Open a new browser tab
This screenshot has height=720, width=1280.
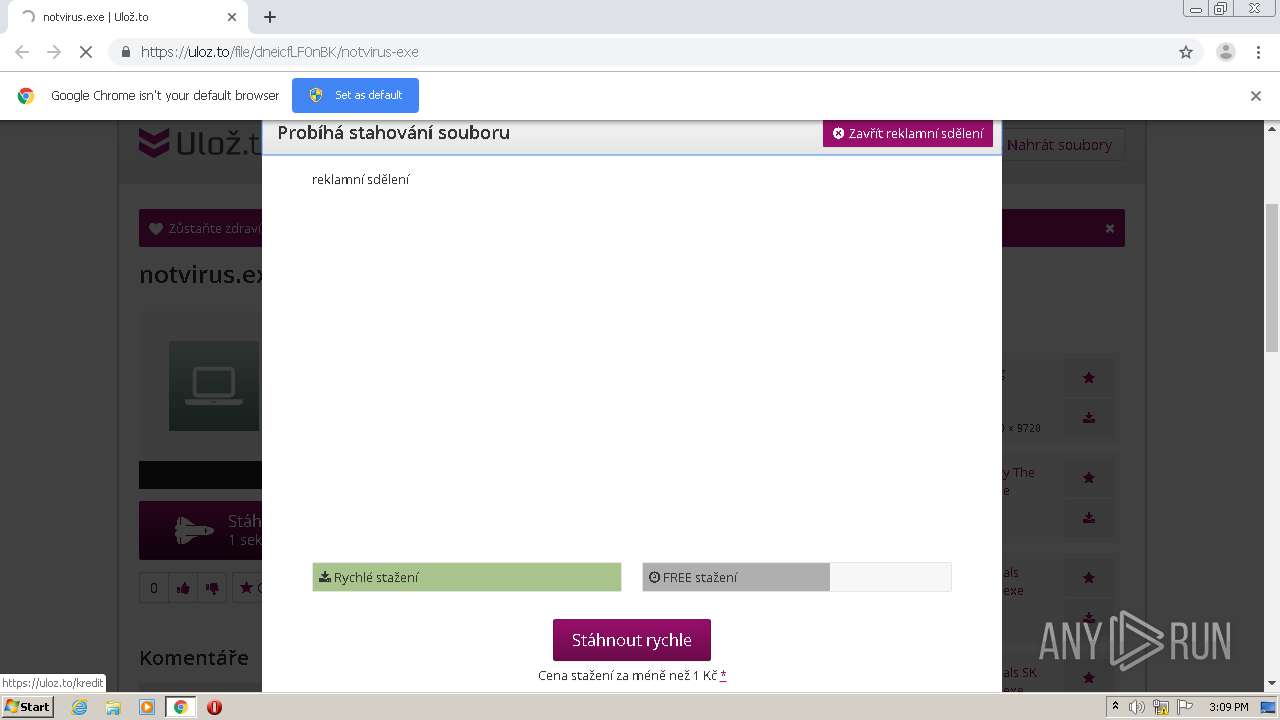pos(270,17)
